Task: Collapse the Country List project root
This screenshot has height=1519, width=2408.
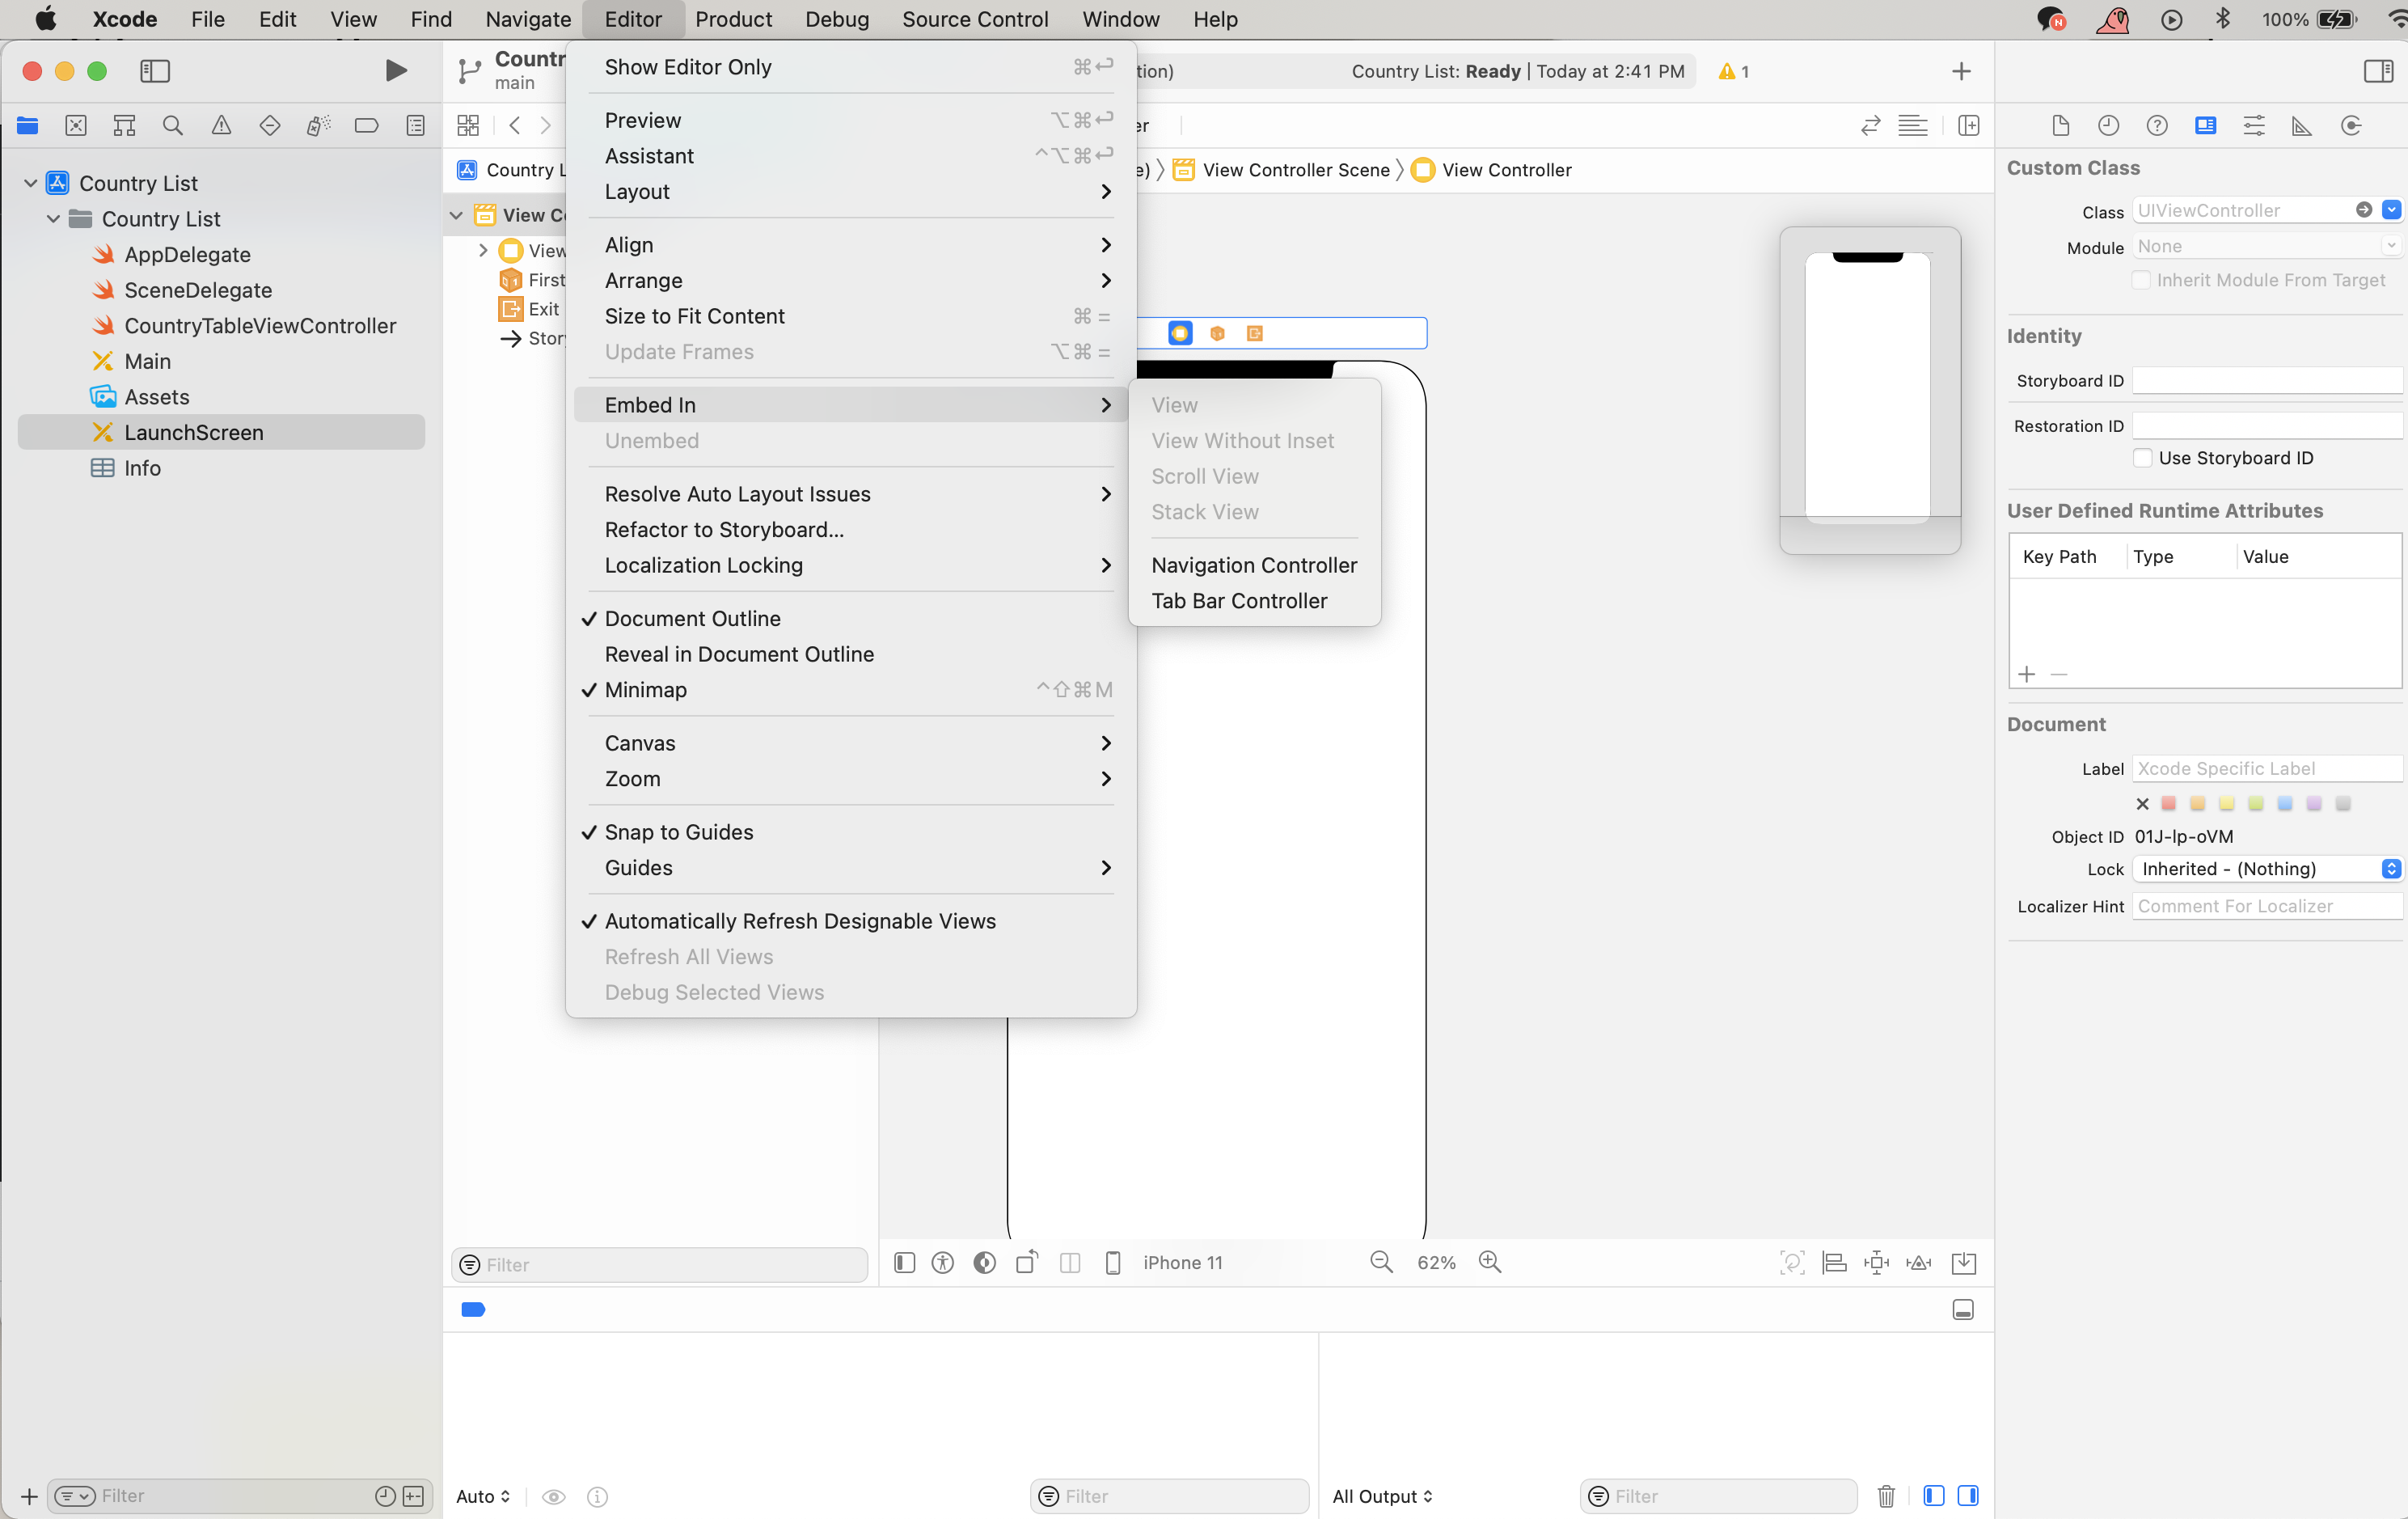Action: pos(30,183)
